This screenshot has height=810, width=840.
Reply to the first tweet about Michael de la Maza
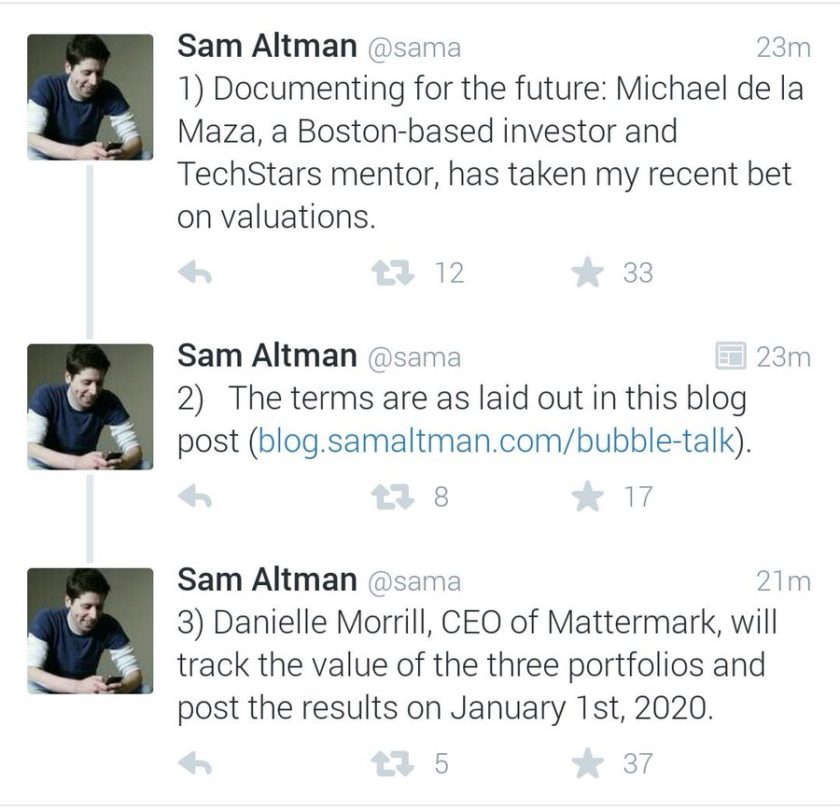point(195,273)
